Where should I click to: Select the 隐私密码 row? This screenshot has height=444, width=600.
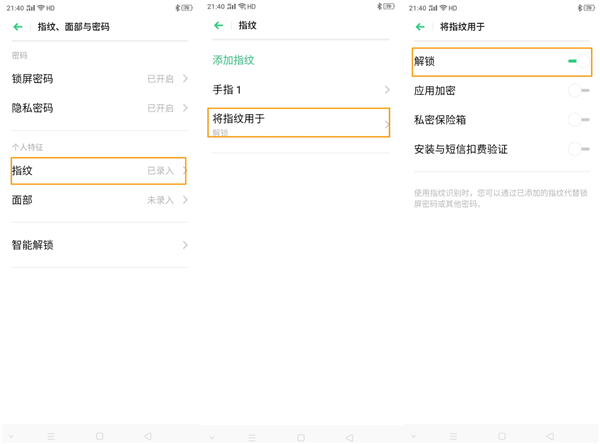(98, 108)
